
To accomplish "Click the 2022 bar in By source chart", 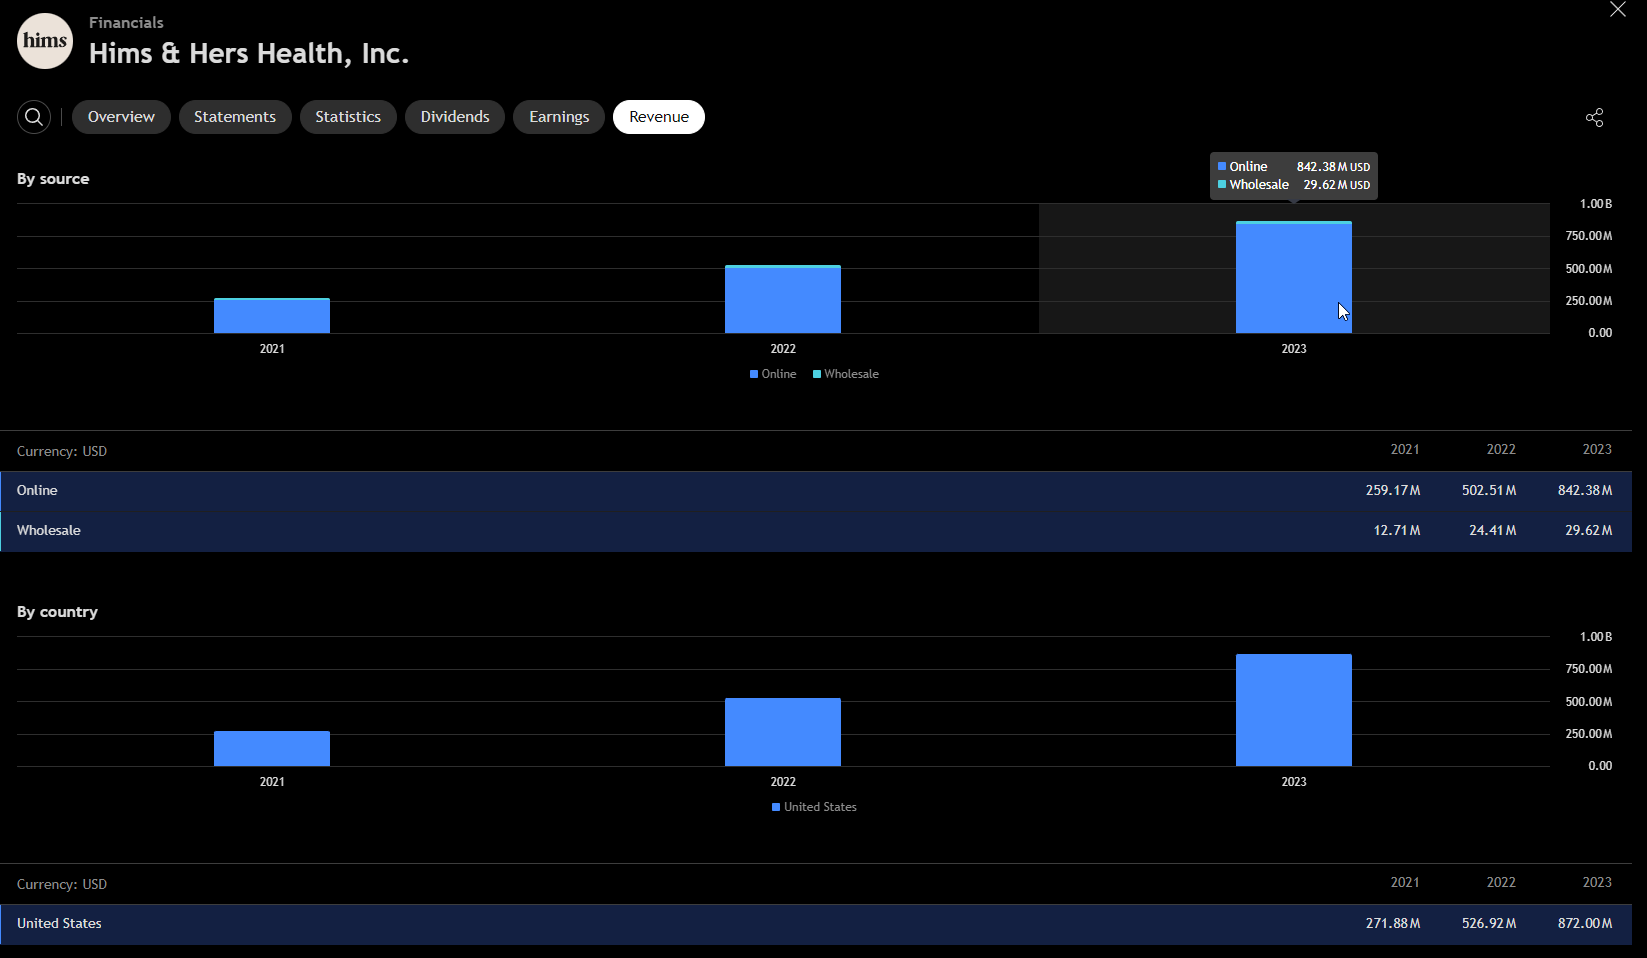I will pyautogui.click(x=783, y=299).
